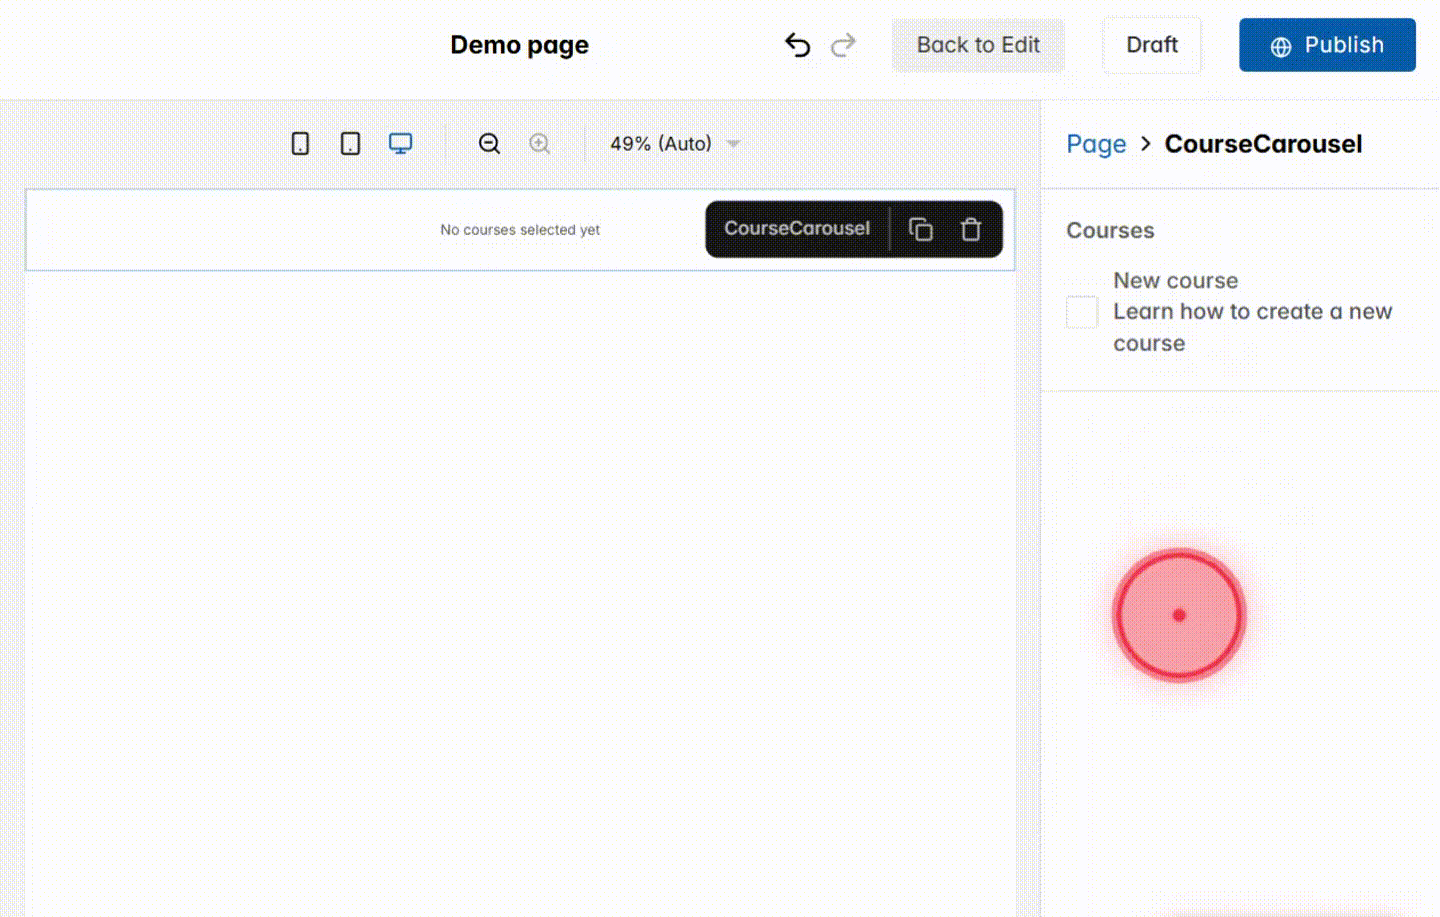This screenshot has height=917, width=1440.
Task: Delete the CourseCarousel component with trash icon
Action: click(x=970, y=229)
